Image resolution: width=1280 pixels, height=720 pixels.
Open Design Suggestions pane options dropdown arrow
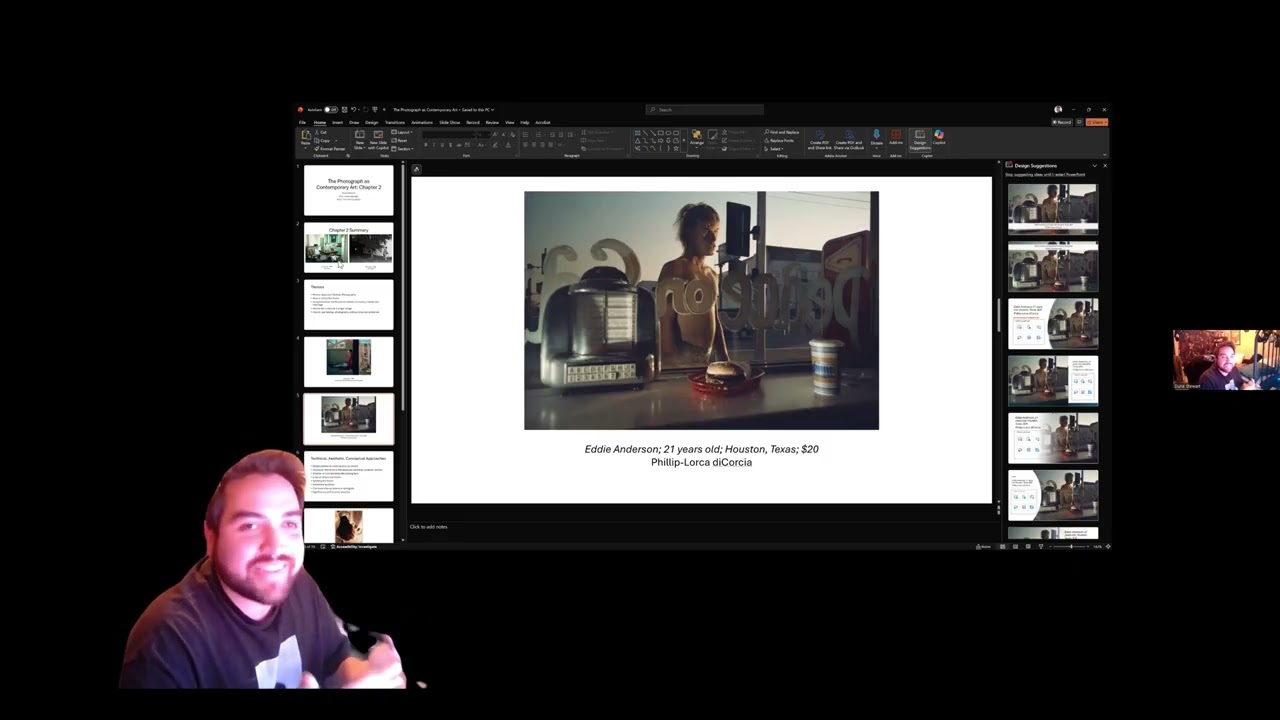(1095, 165)
